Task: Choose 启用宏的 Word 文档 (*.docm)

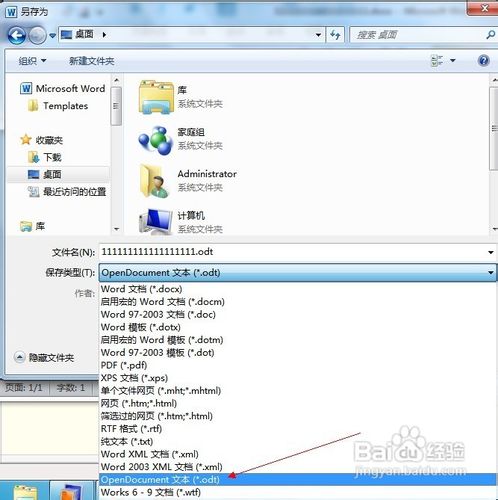Action: [x=297, y=302]
